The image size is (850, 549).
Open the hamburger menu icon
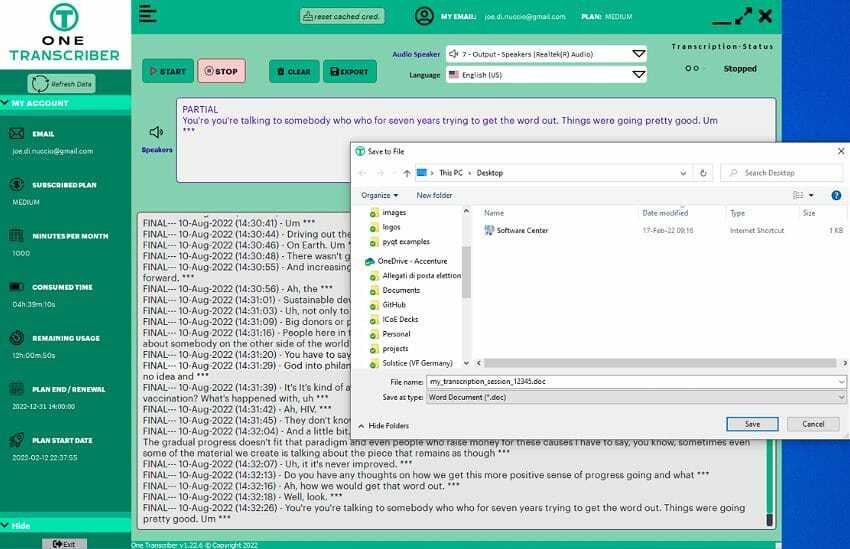[x=147, y=14]
